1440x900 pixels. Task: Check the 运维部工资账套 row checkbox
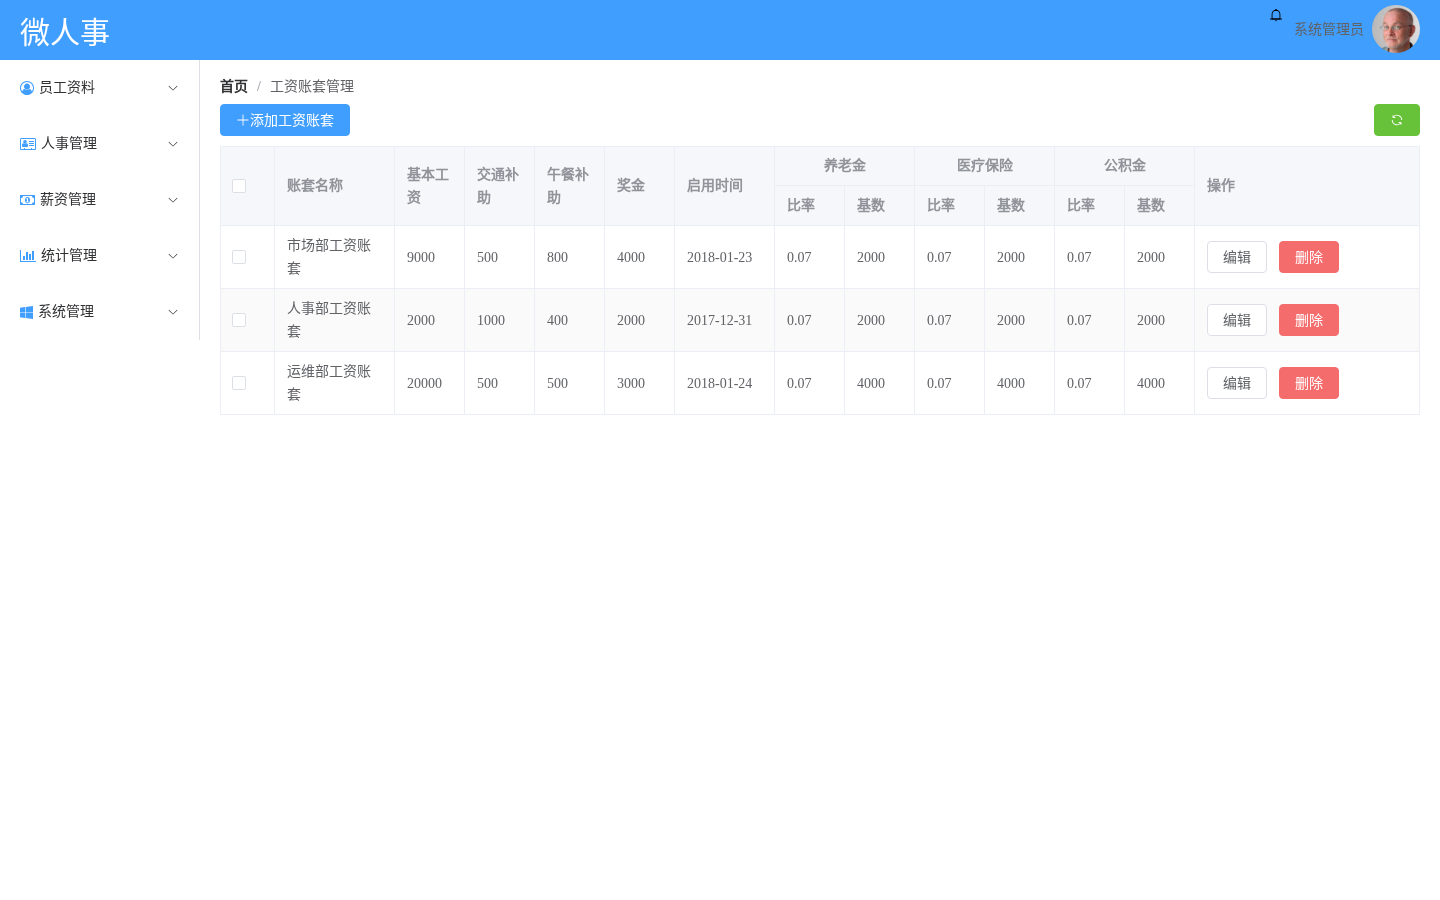(239, 383)
